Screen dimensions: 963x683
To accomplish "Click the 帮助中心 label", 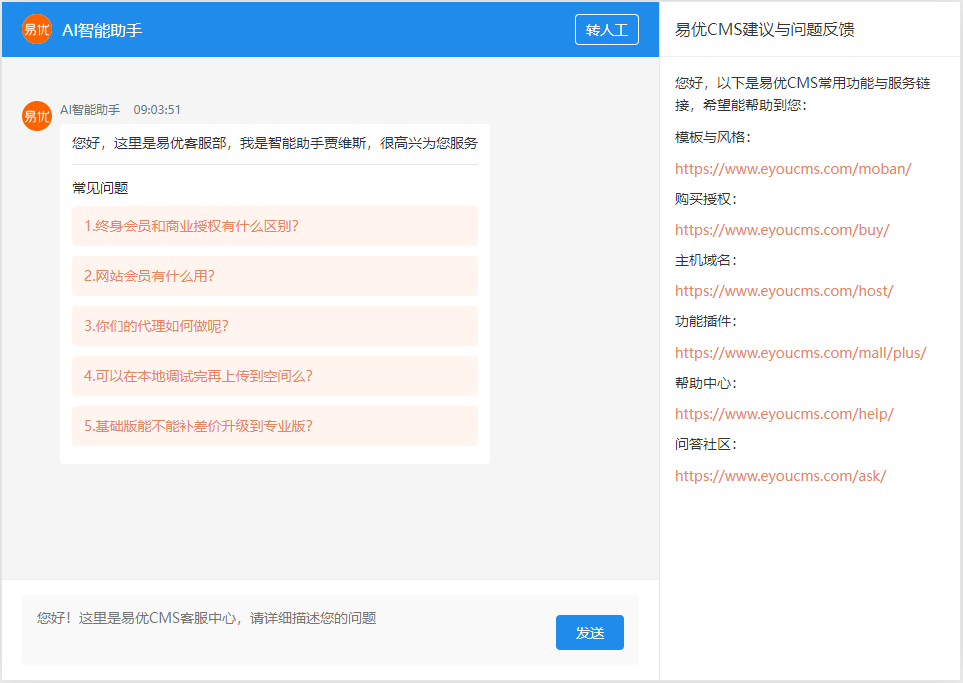I will click(705, 383).
